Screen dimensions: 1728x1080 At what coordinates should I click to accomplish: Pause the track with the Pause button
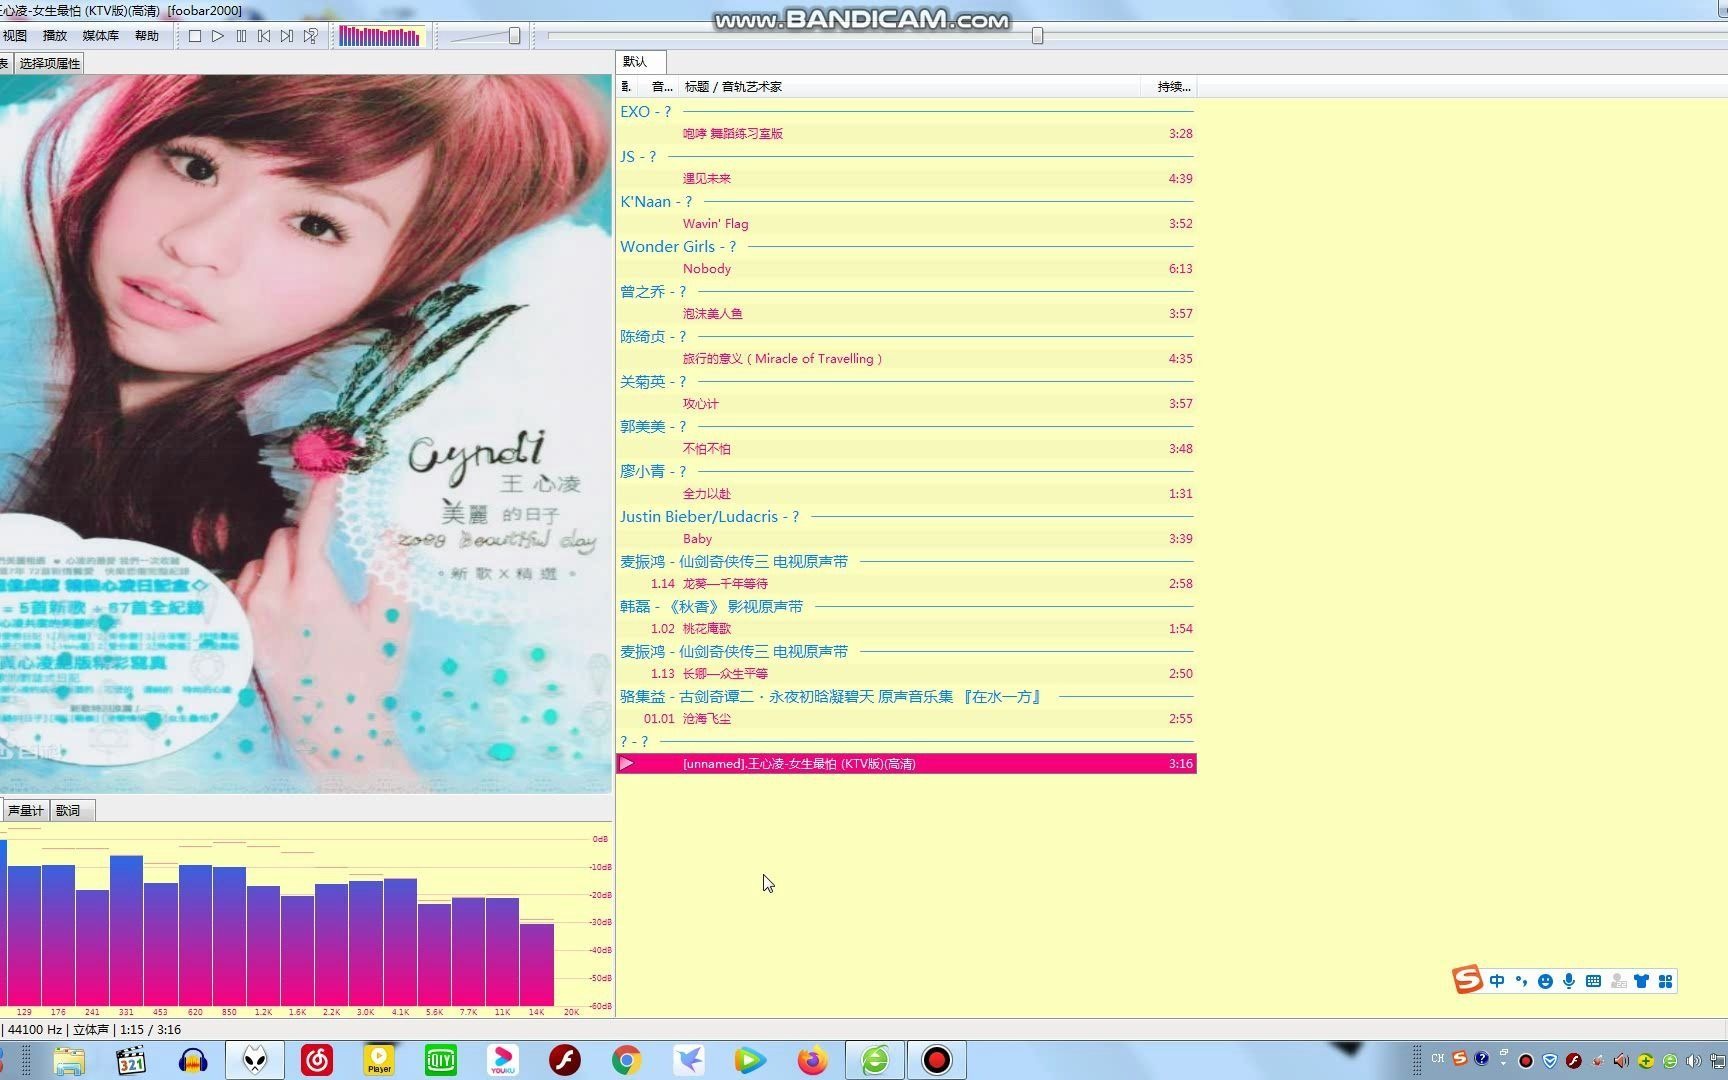click(x=241, y=36)
